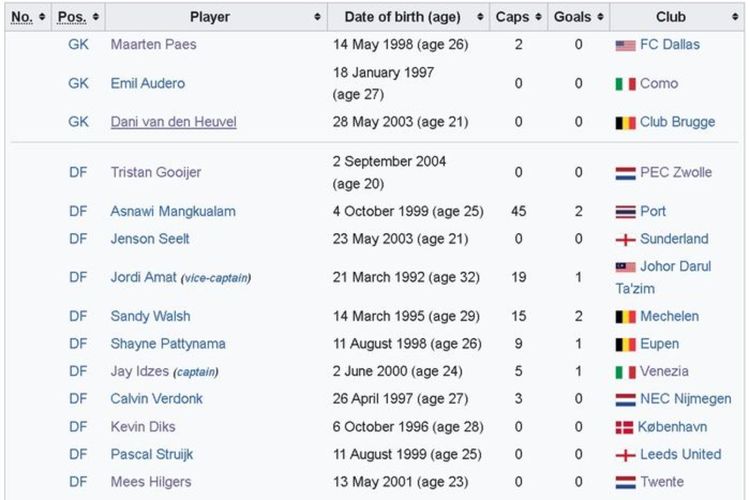Click the England flag icon beside Sunderland
Image resolution: width=750 pixels, height=500 pixels.
[x=625, y=240]
